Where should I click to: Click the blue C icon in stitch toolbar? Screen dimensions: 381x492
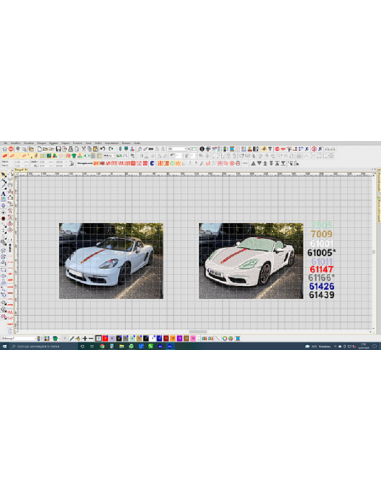point(152,163)
